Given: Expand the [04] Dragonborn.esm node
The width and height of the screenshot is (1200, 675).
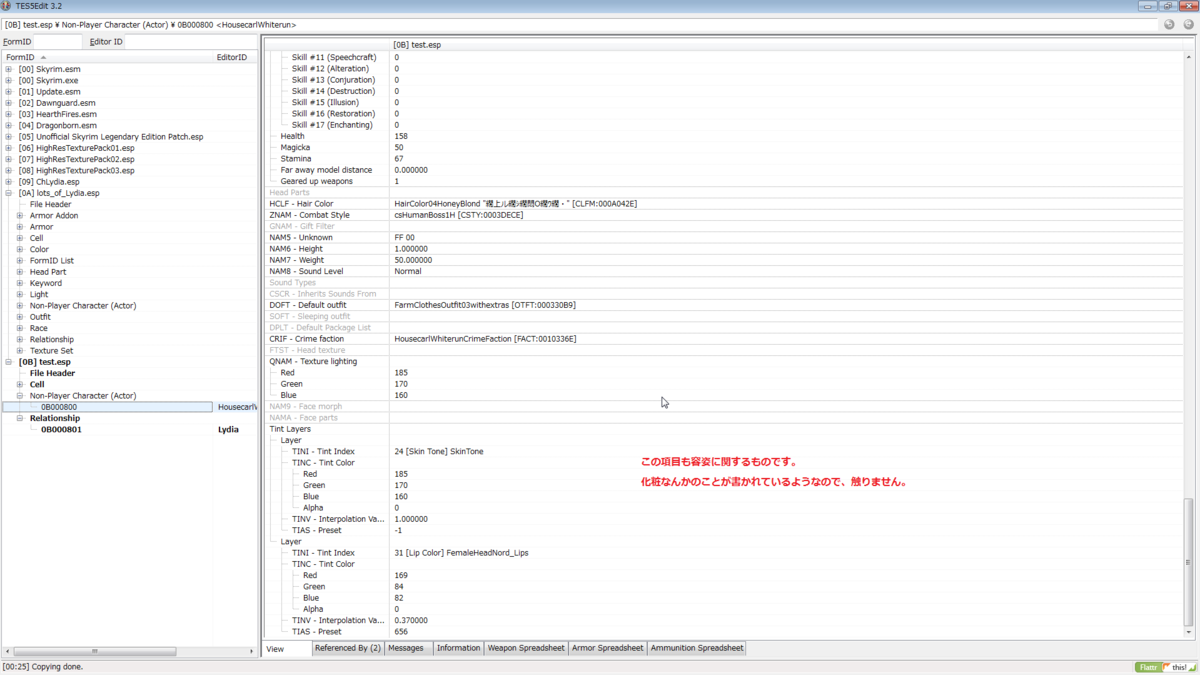Looking at the screenshot, I should pos(9,125).
